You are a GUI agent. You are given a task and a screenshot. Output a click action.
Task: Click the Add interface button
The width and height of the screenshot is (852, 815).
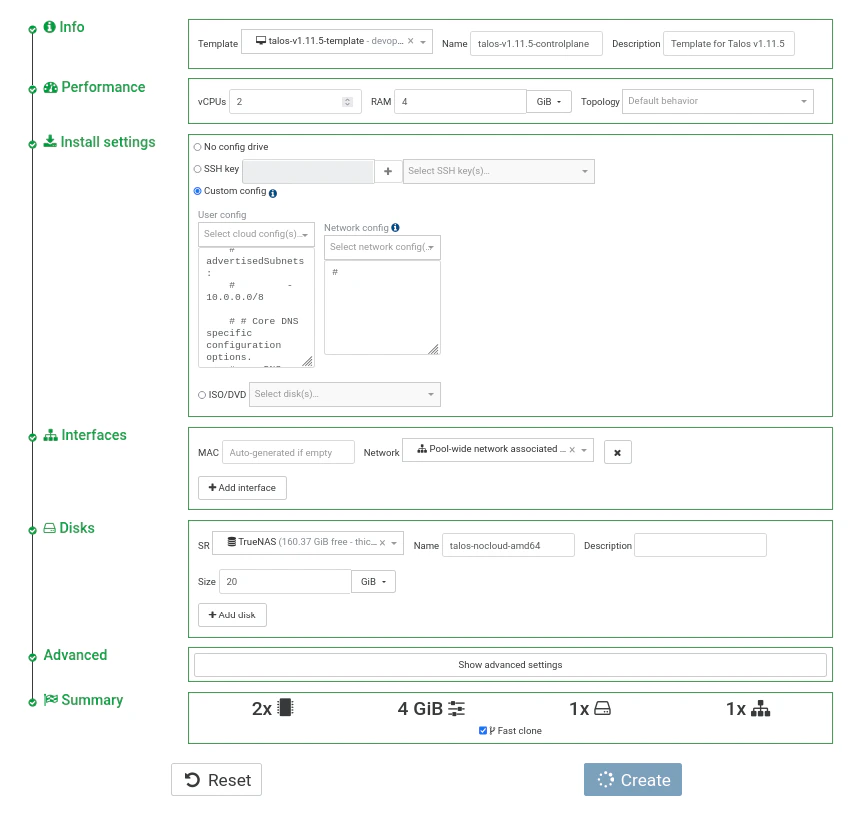[x=242, y=488]
